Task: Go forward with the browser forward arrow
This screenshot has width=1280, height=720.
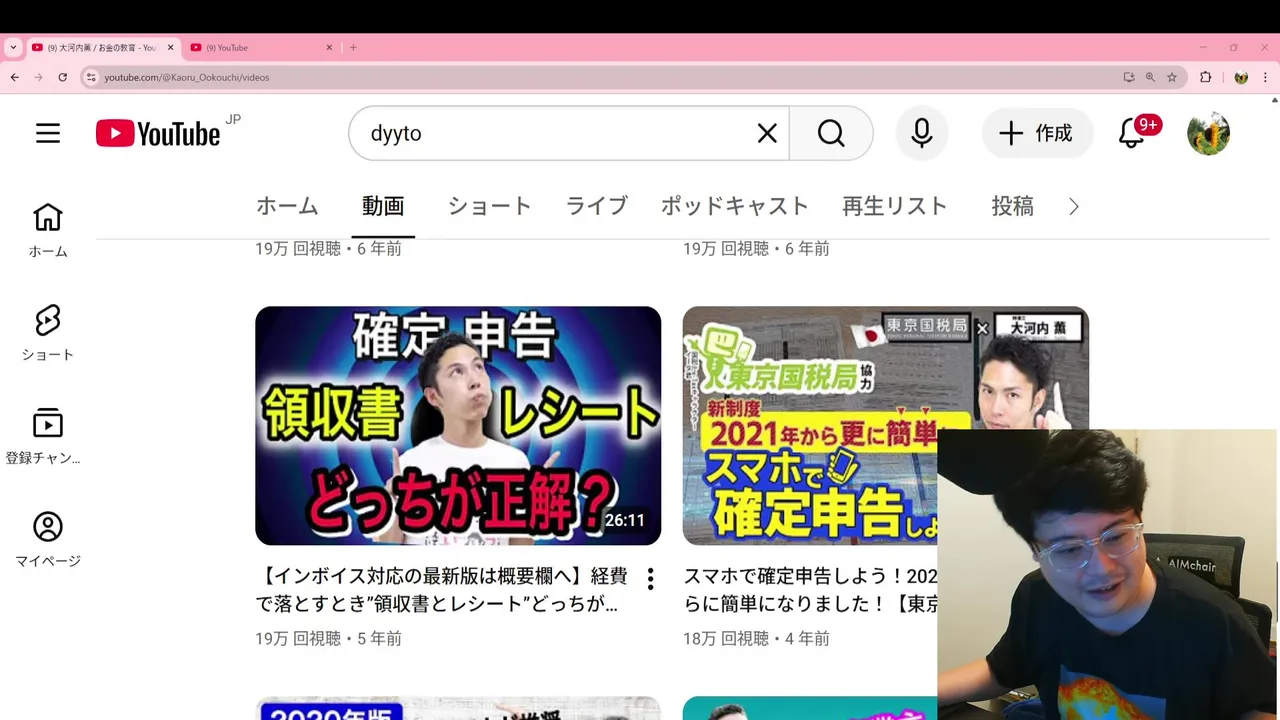Action: [38, 77]
